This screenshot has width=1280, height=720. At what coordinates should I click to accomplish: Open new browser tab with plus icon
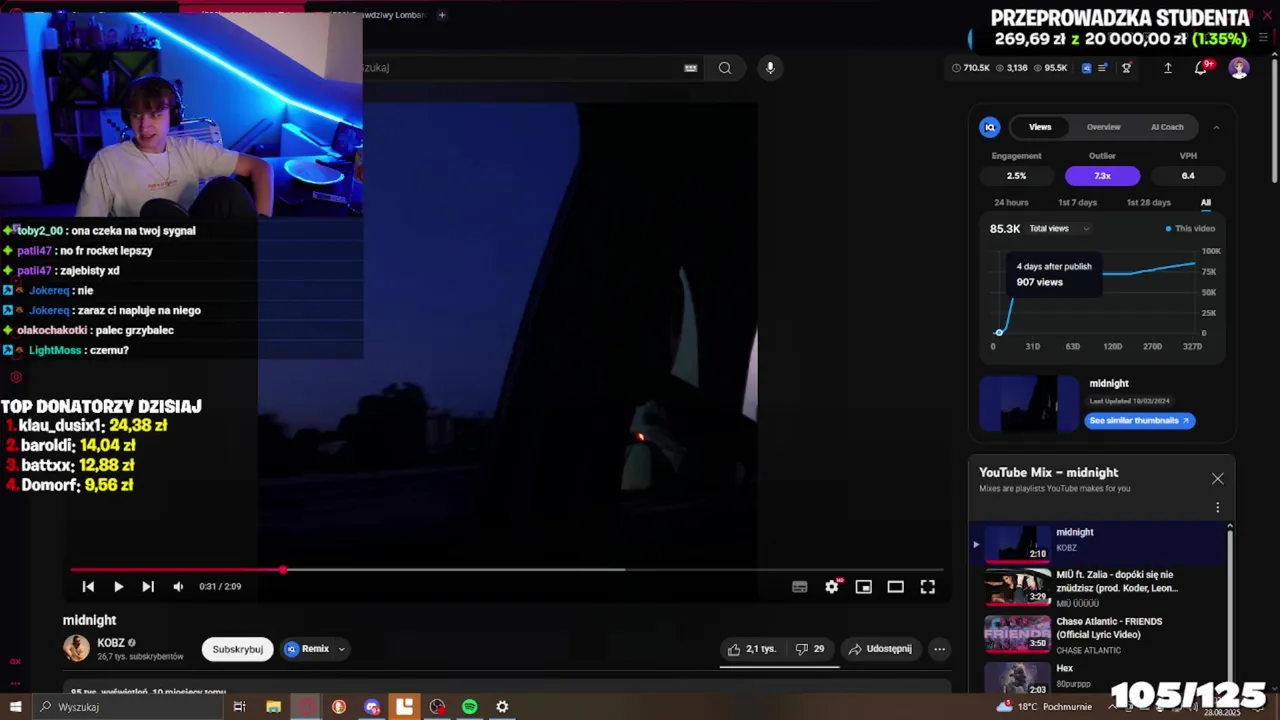pyautogui.click(x=441, y=15)
